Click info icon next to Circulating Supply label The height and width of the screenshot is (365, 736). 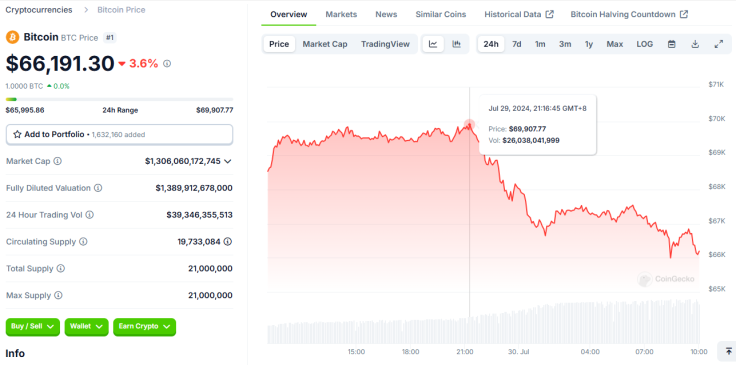pos(83,242)
